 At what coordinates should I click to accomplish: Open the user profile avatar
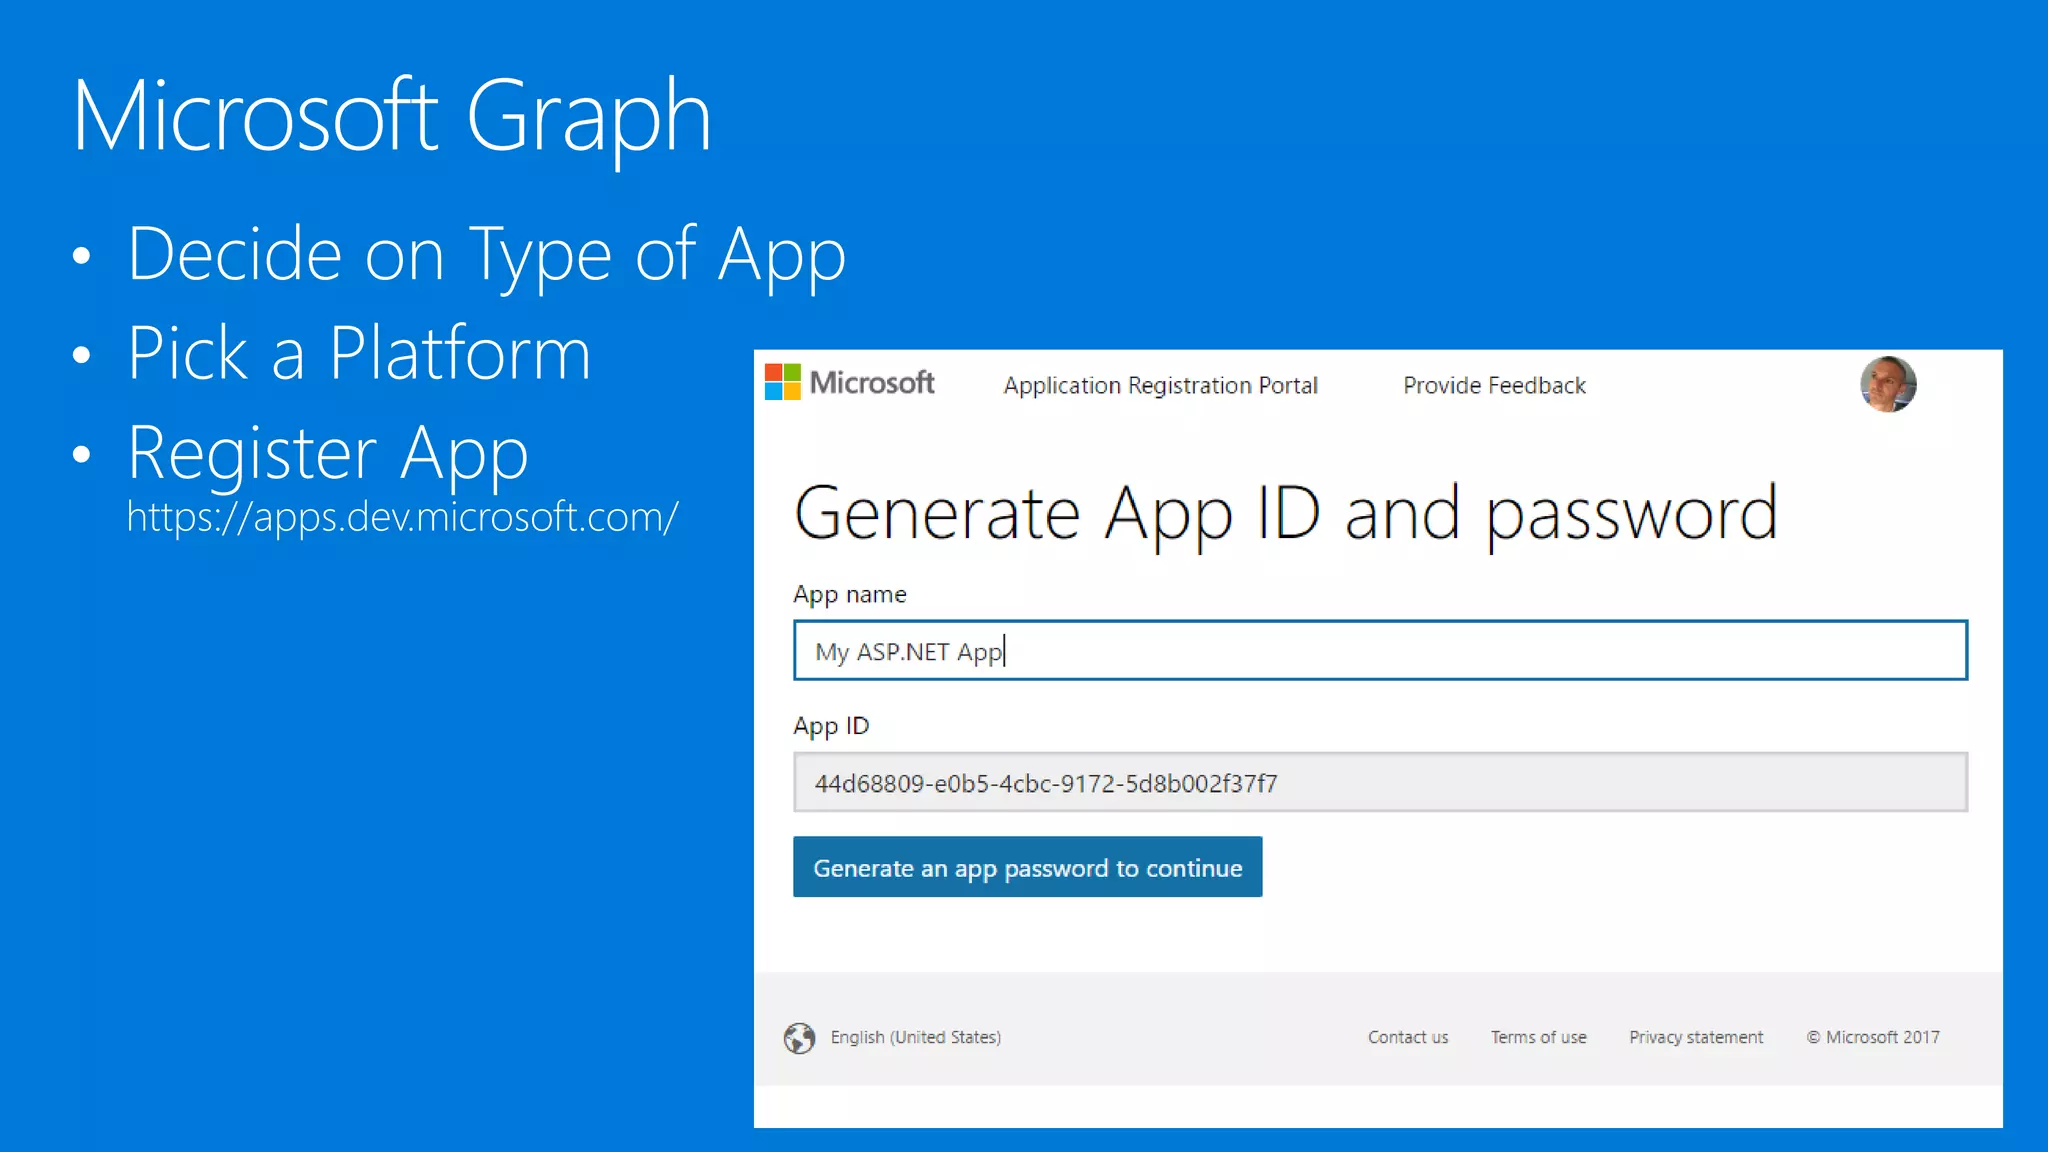click(x=1887, y=384)
